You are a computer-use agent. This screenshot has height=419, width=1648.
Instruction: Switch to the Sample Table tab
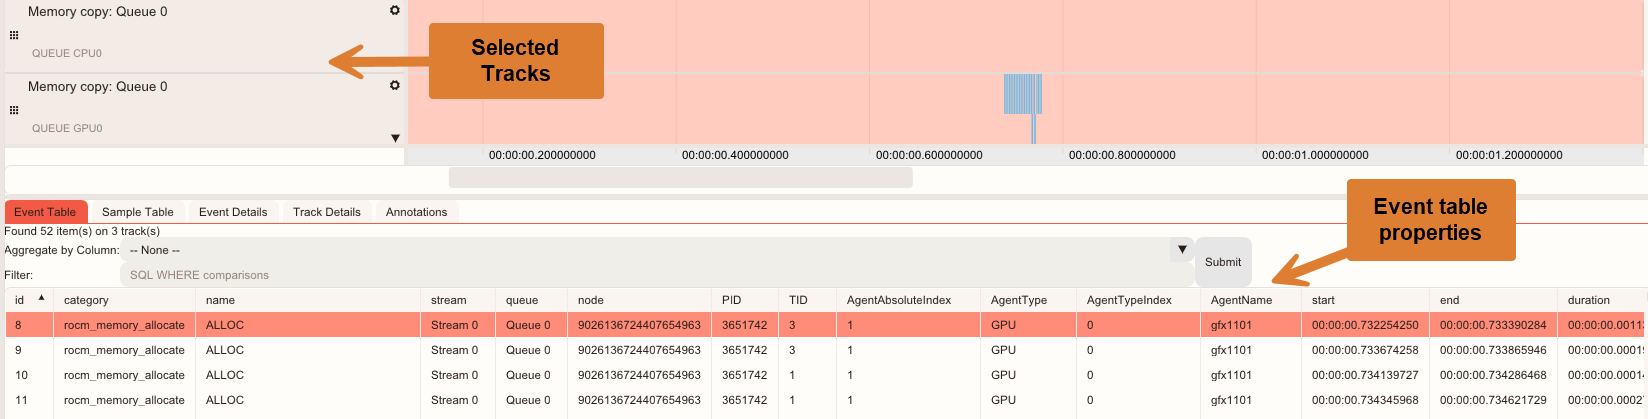(137, 212)
